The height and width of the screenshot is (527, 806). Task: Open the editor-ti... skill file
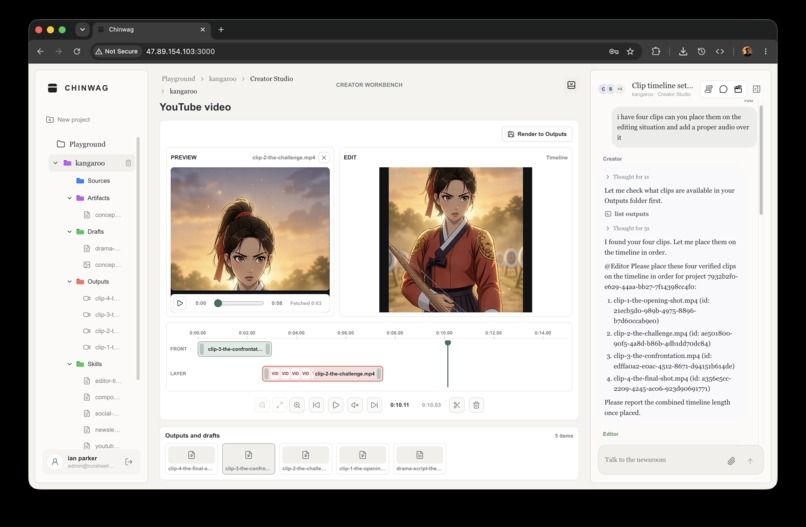tap(102, 381)
